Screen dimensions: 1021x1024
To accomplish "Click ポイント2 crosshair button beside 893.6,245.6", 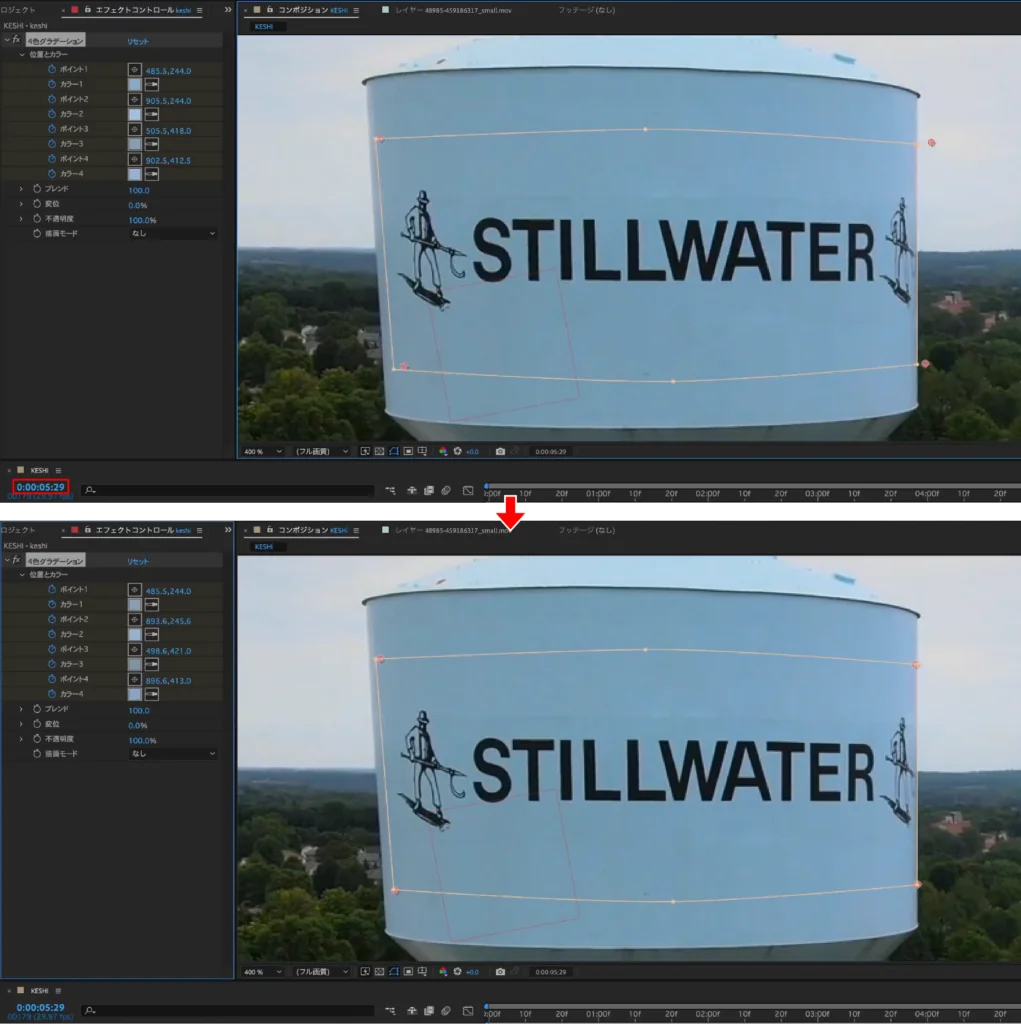I will tap(135, 620).
